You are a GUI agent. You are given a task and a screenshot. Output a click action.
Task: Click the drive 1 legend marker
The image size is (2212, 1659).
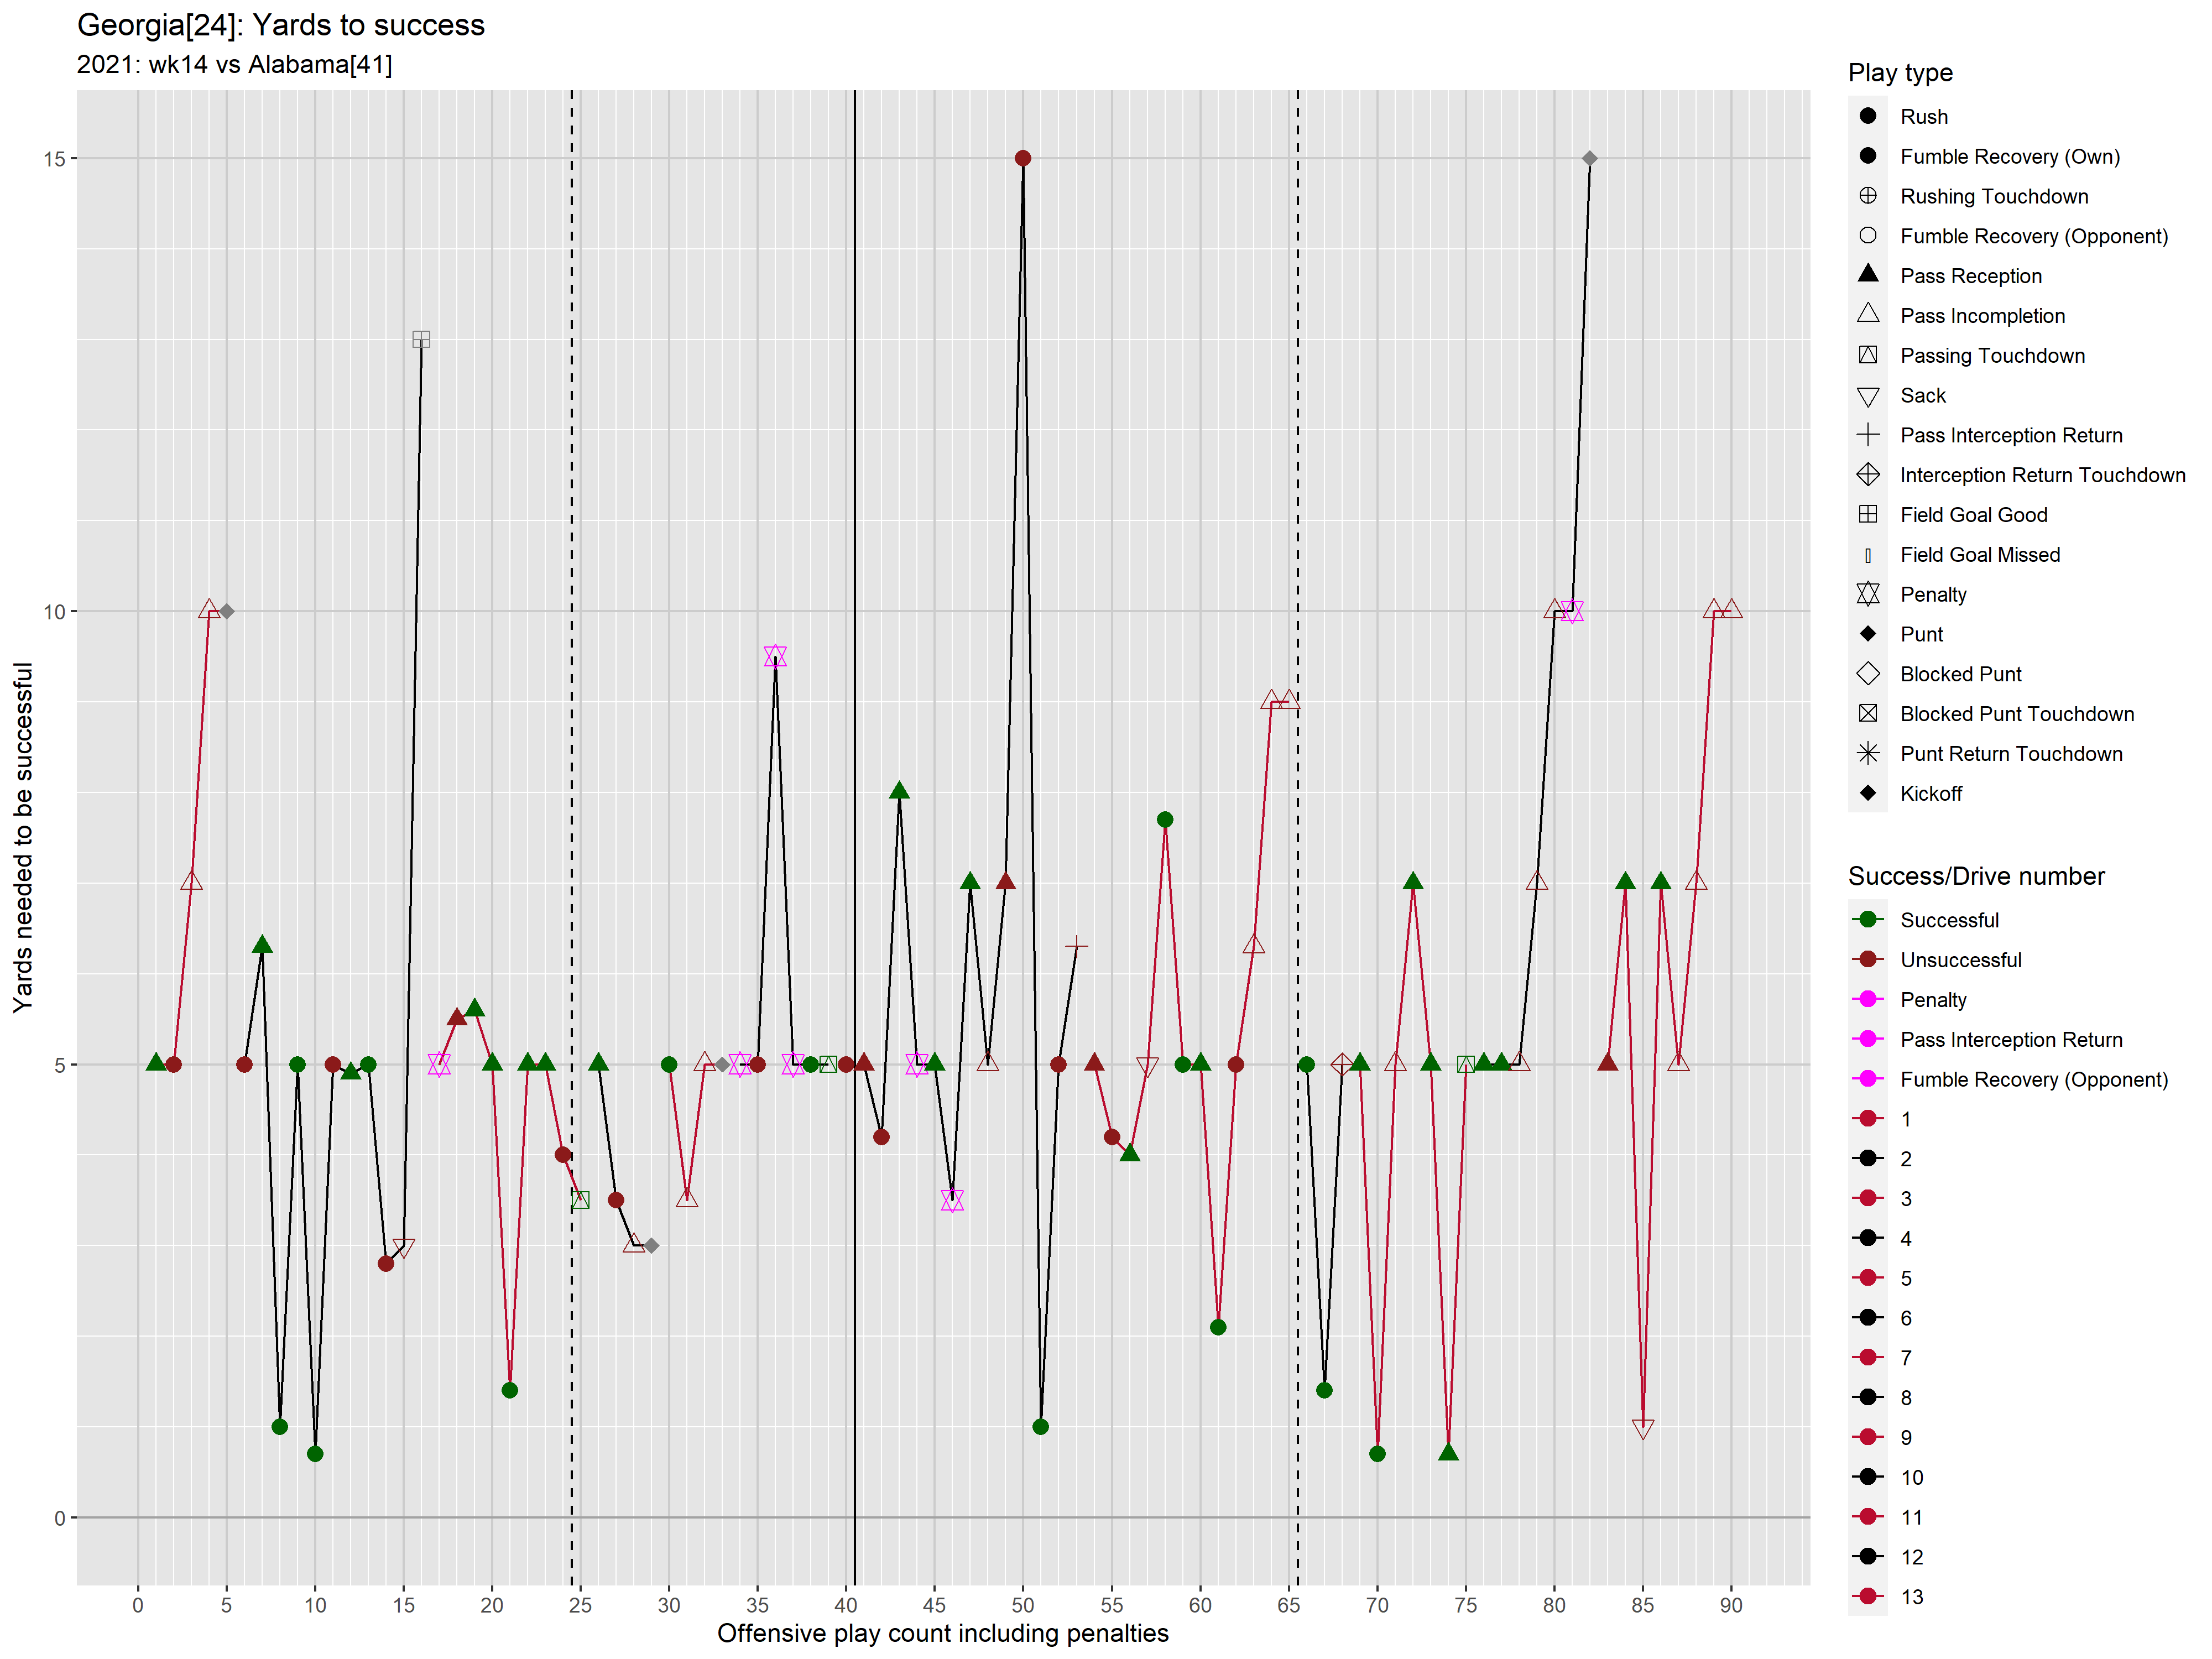tap(1867, 1118)
